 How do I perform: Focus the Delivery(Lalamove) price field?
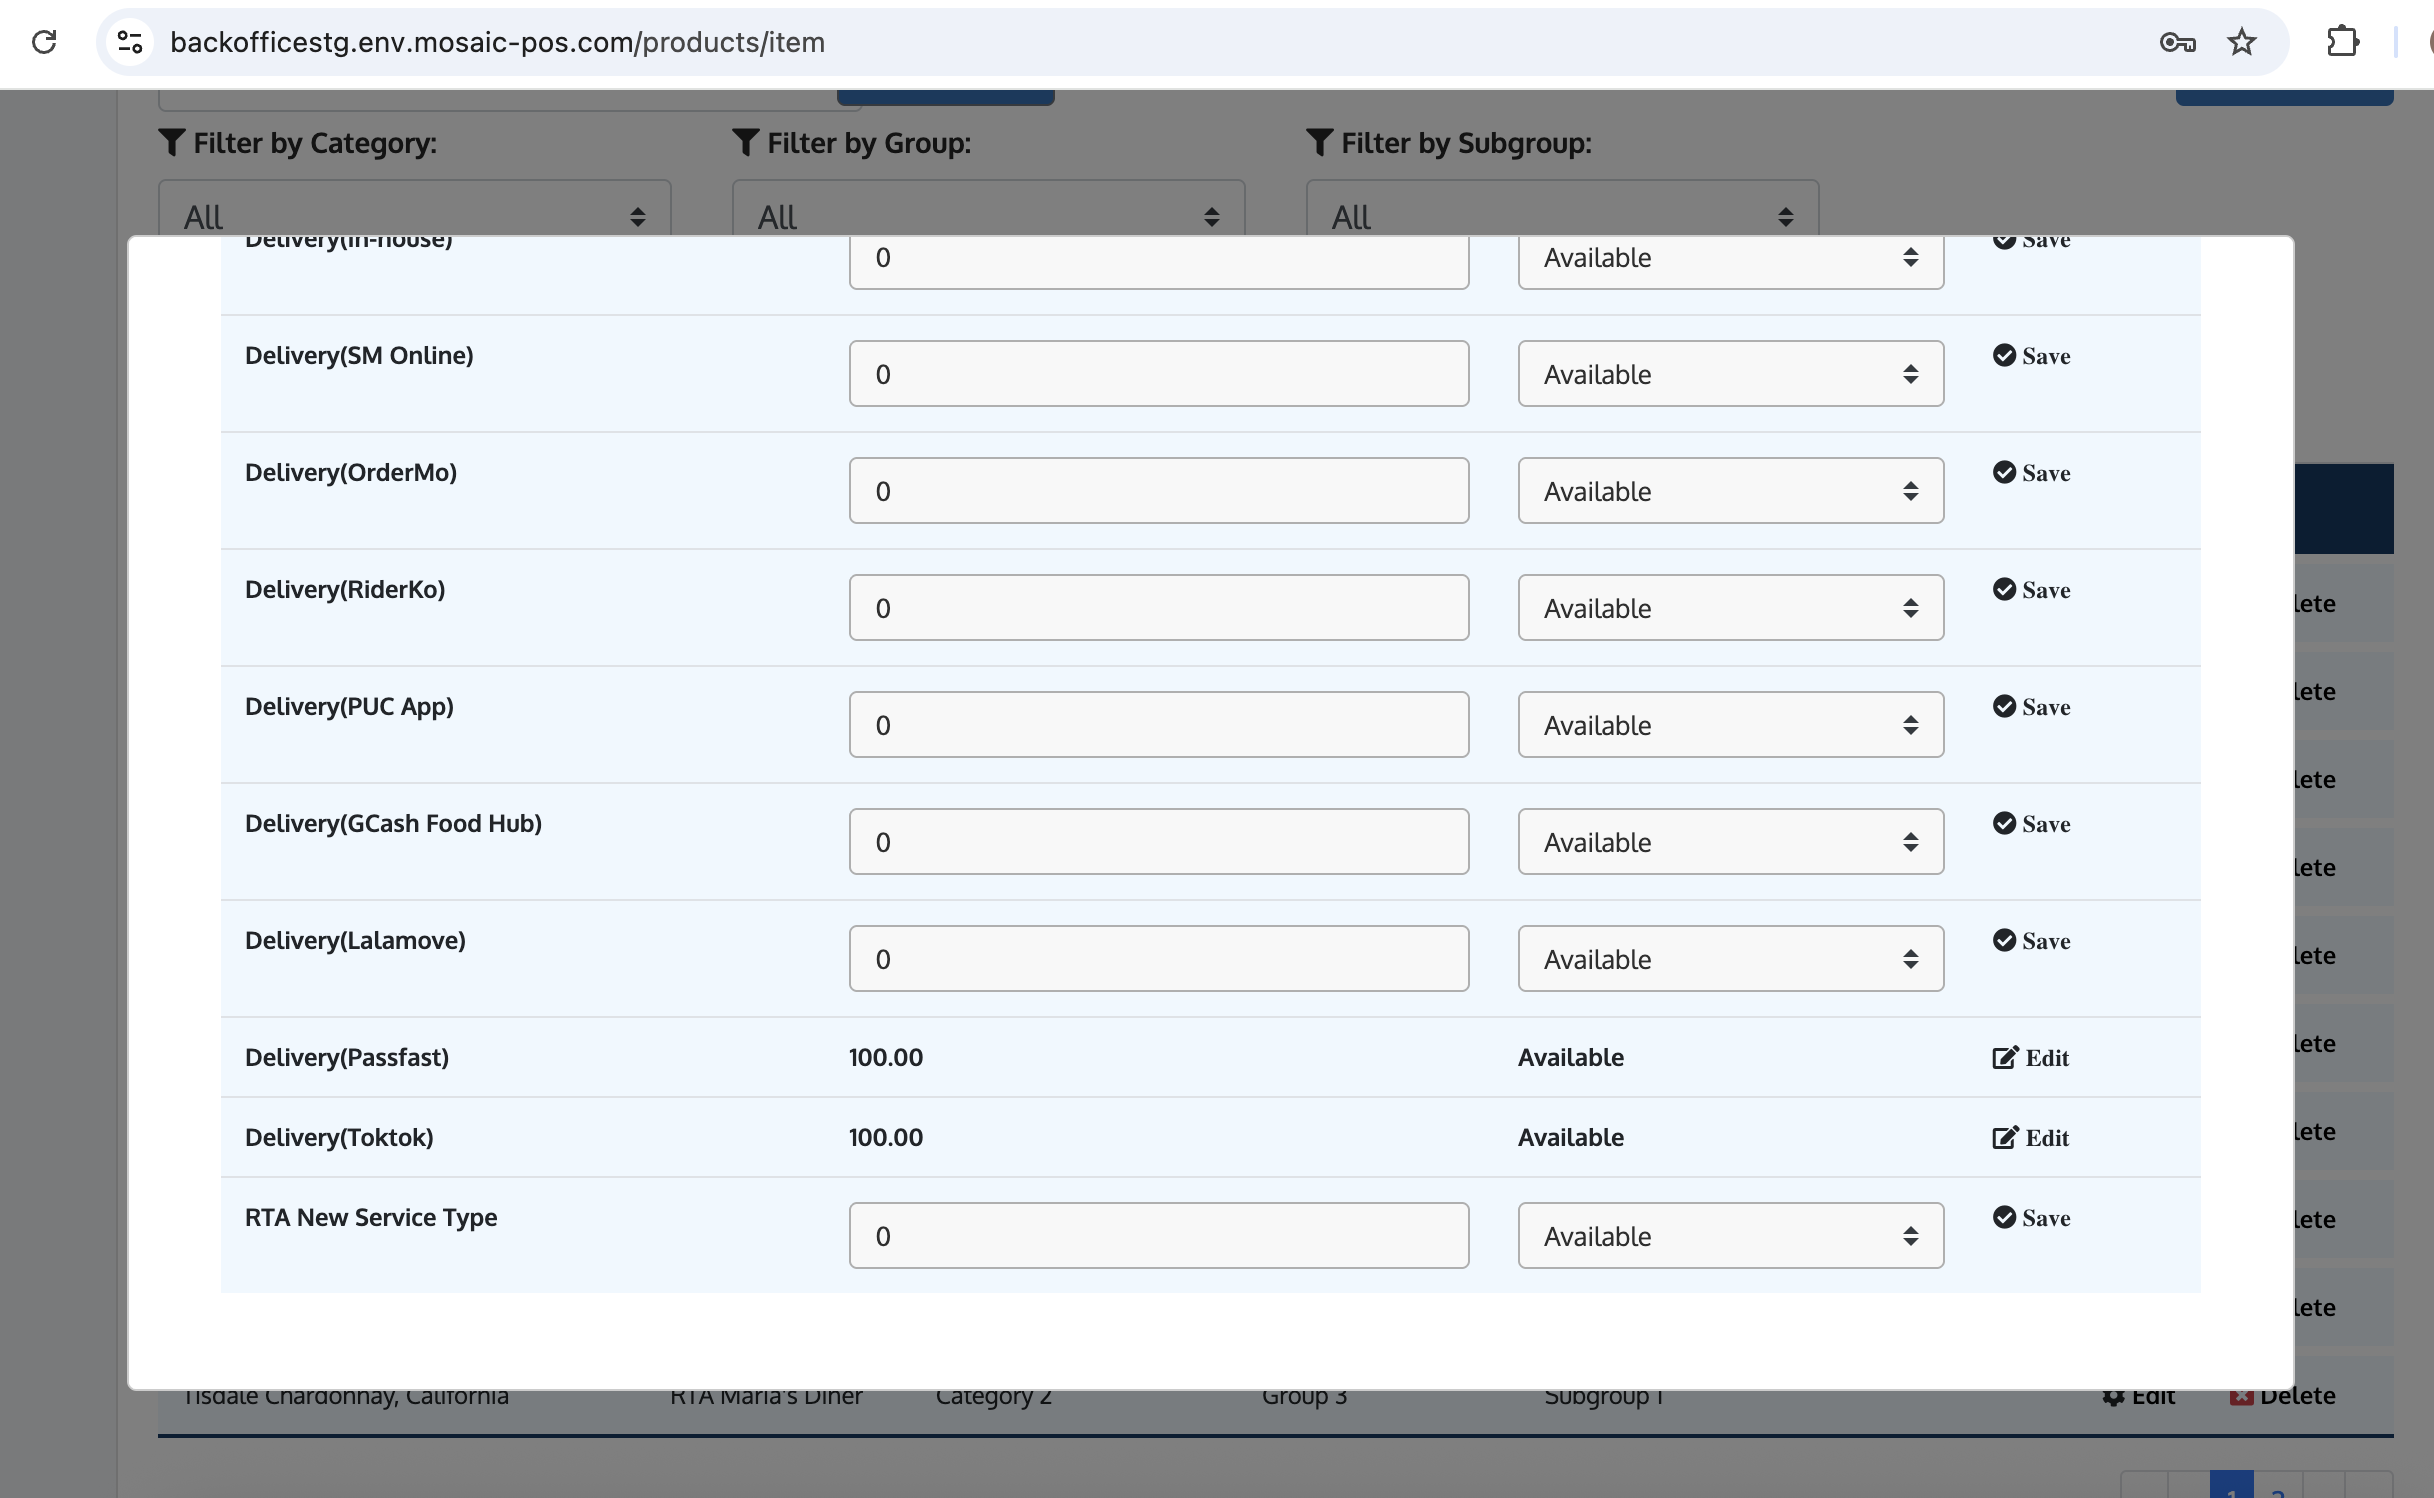pos(1158,959)
